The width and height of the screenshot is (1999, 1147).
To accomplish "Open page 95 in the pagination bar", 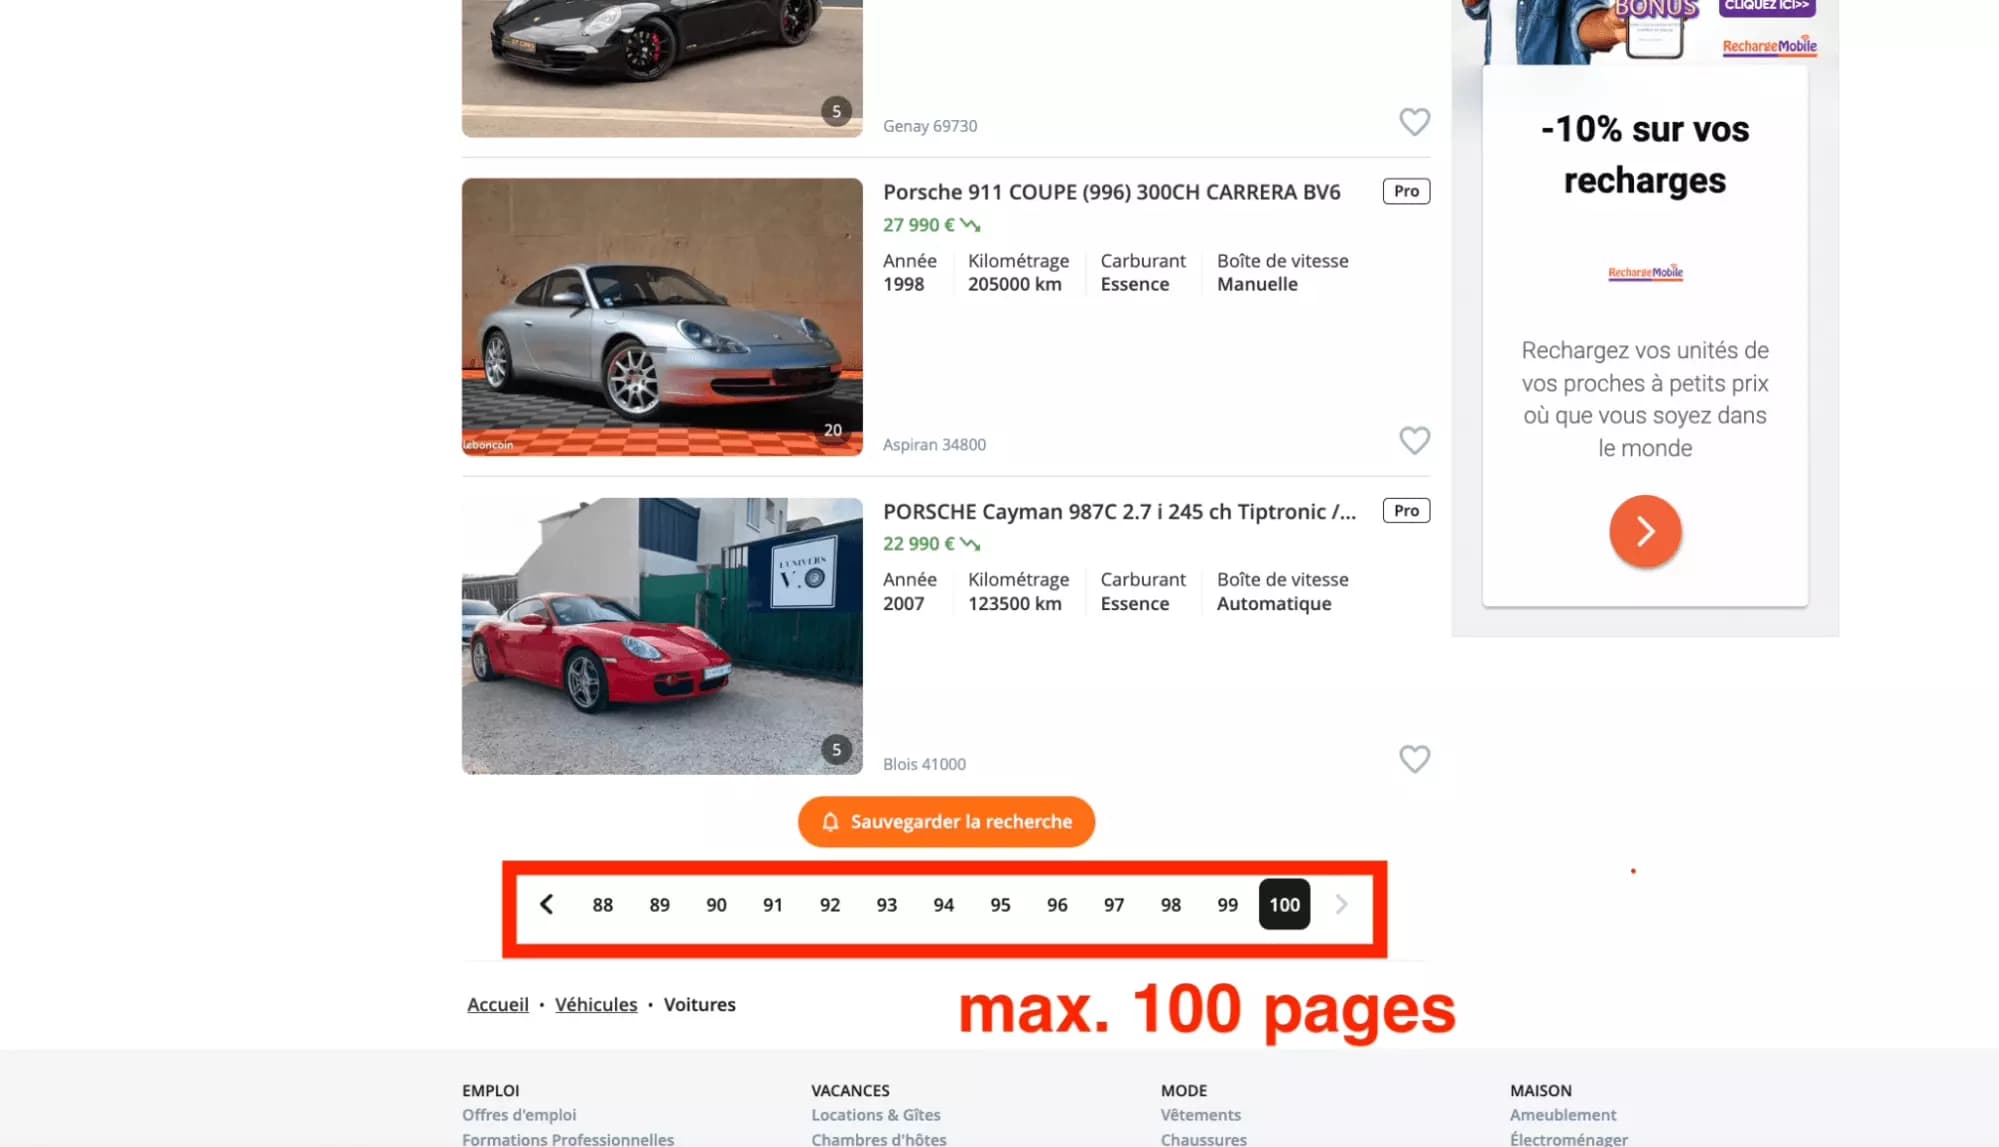I will pyautogui.click(x=1000, y=904).
